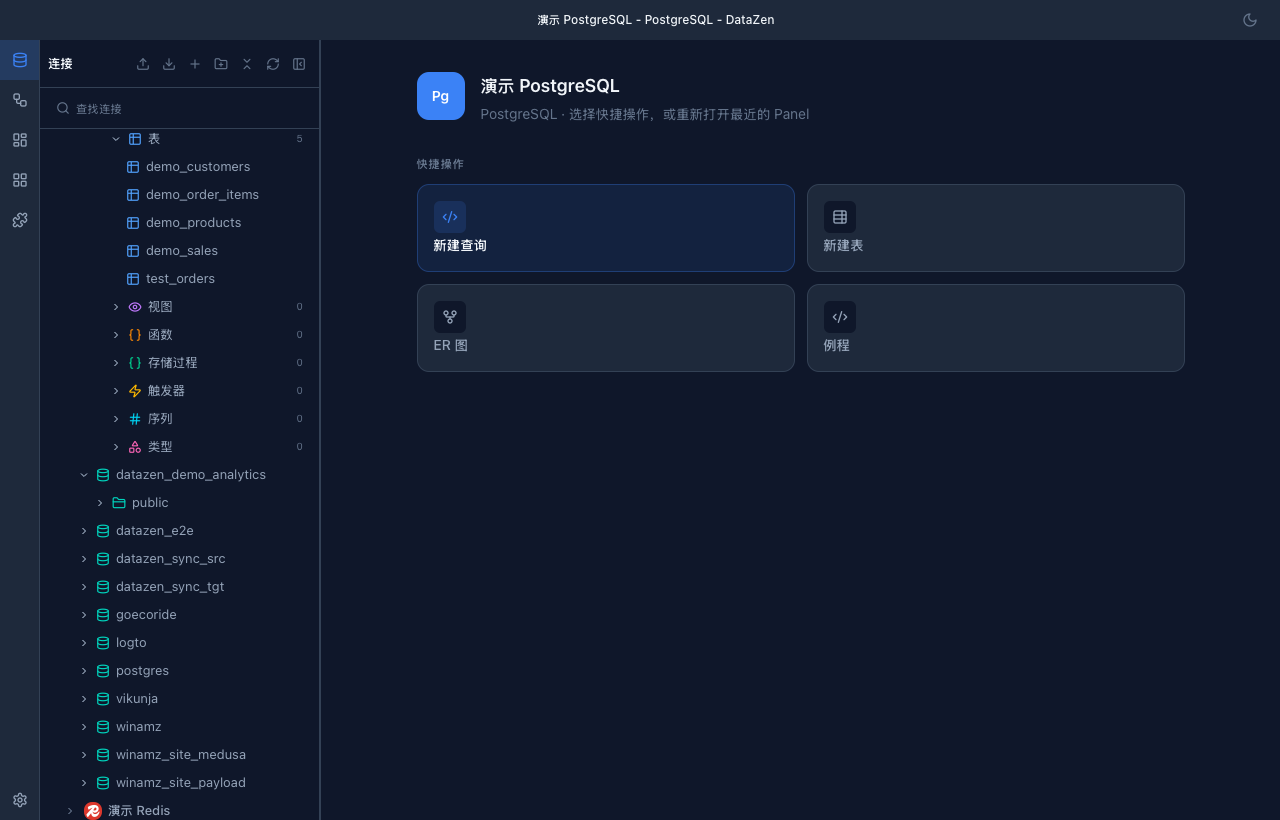
Task: Toggle dark mode with the moon icon
Action: click(x=1250, y=20)
